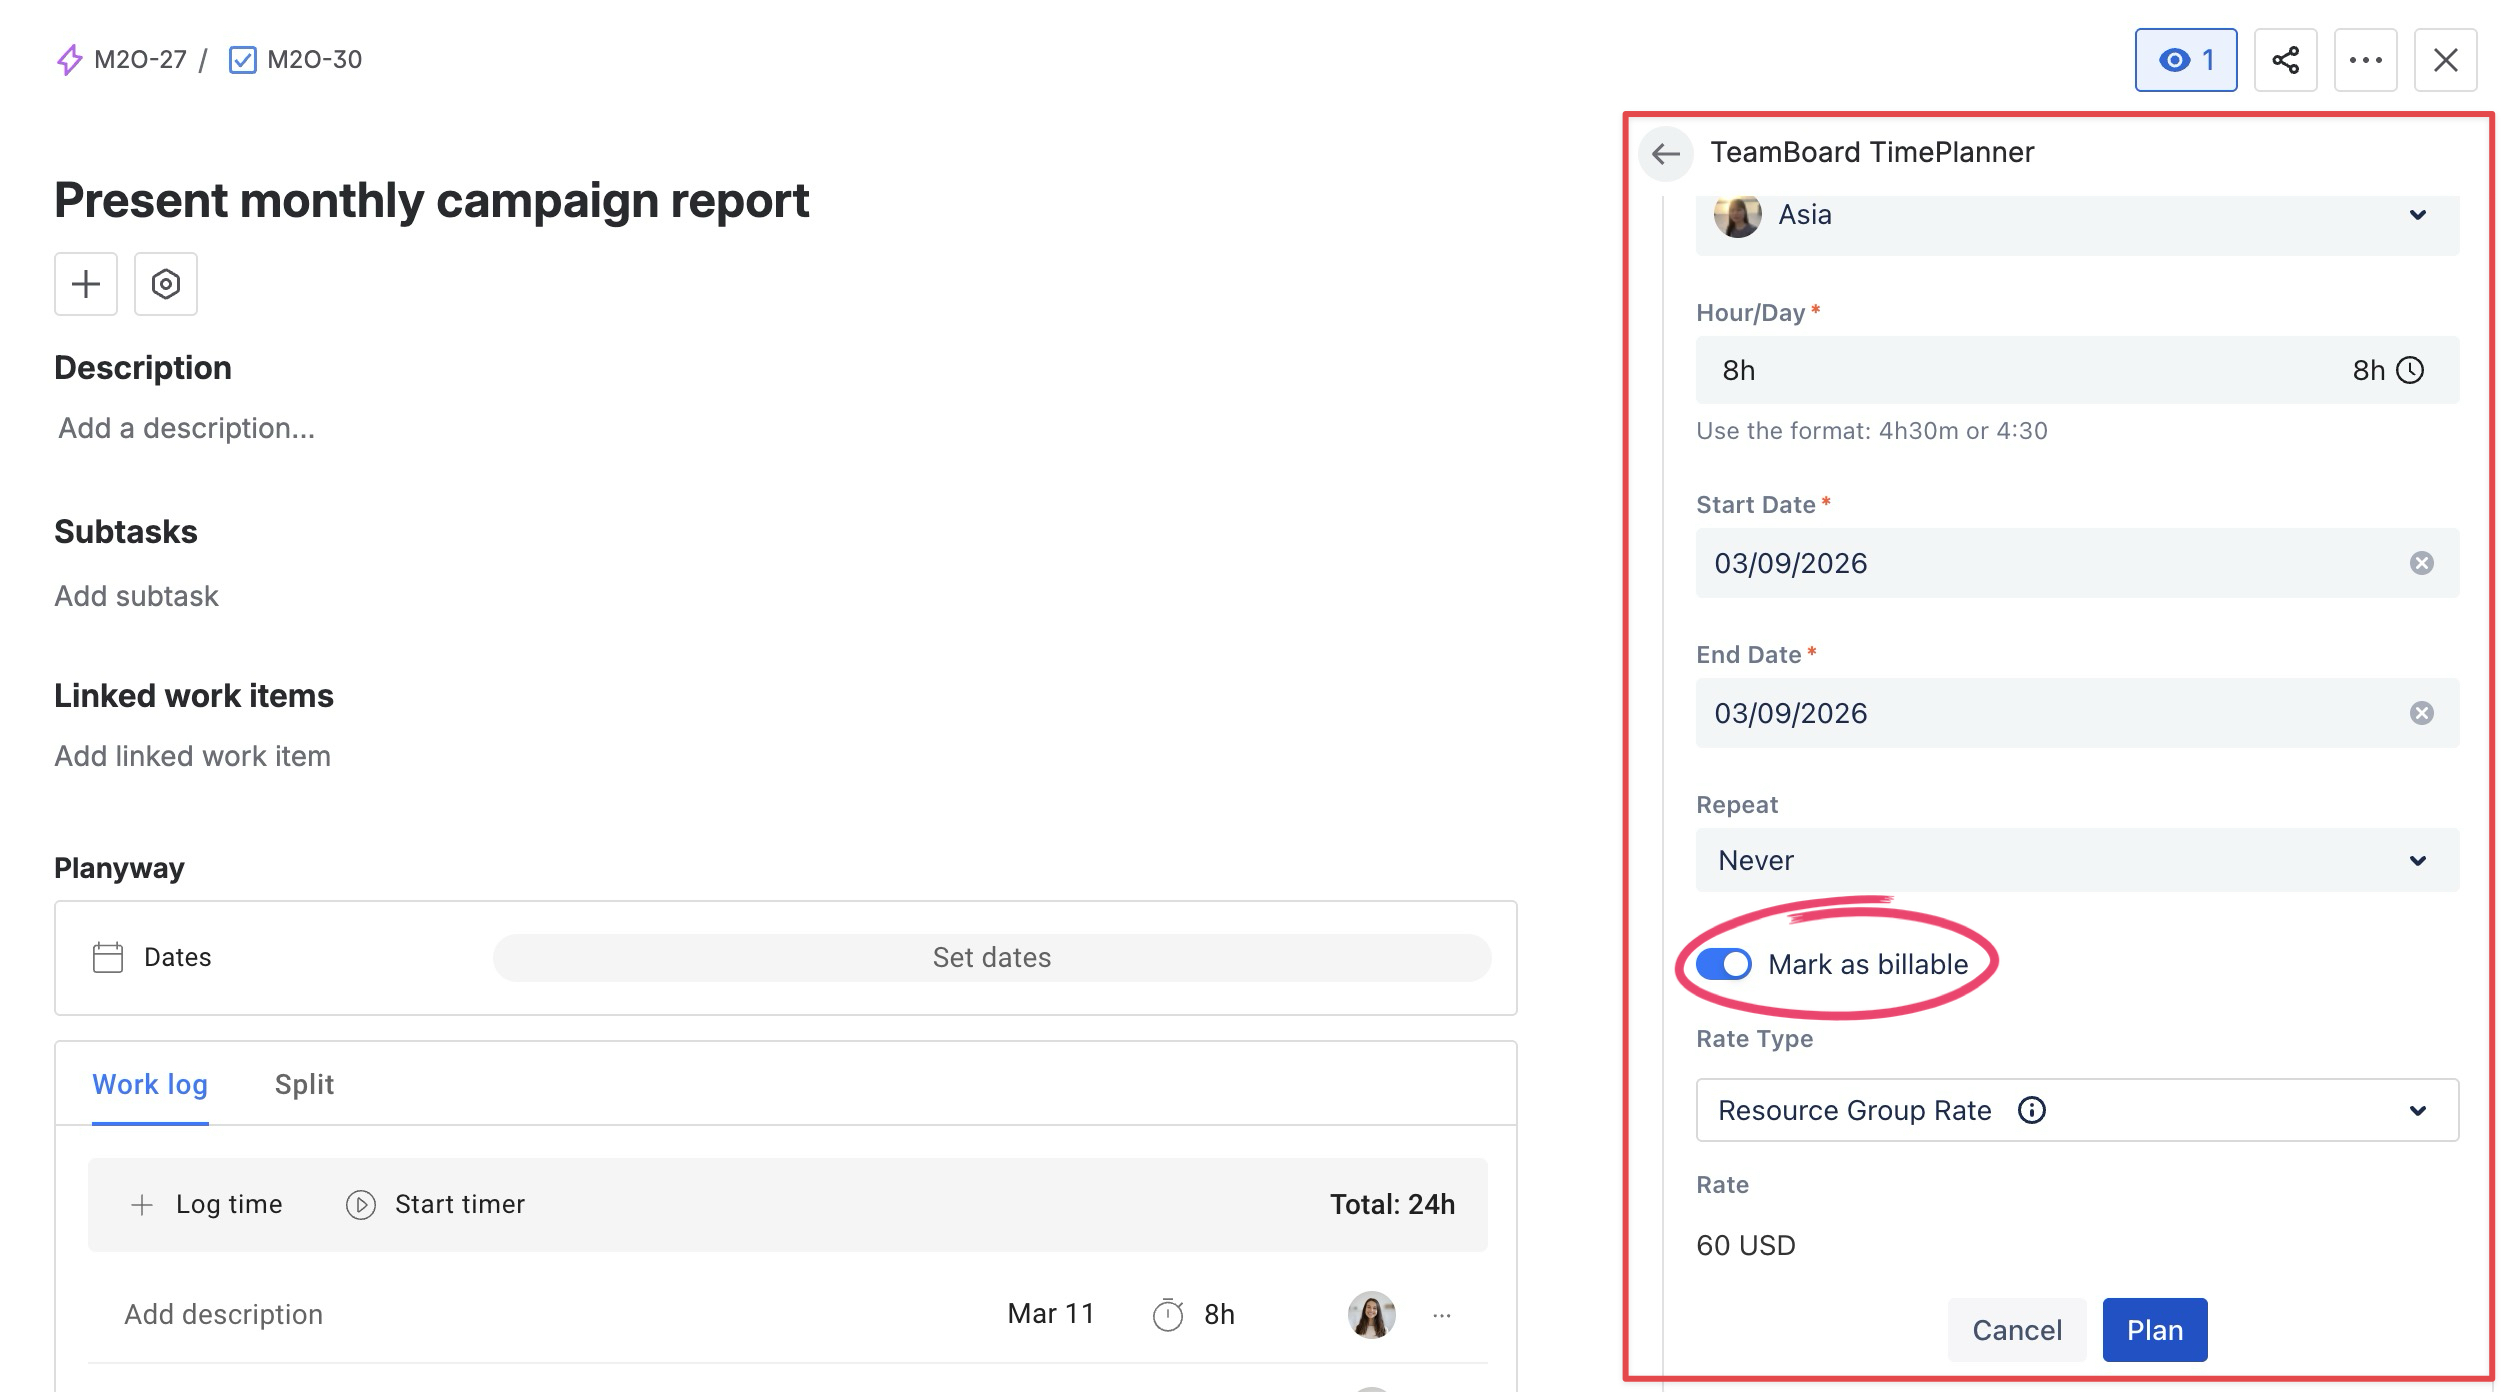Expand the Asia assignee dropdown
The image size is (2508, 1392).
[2417, 215]
